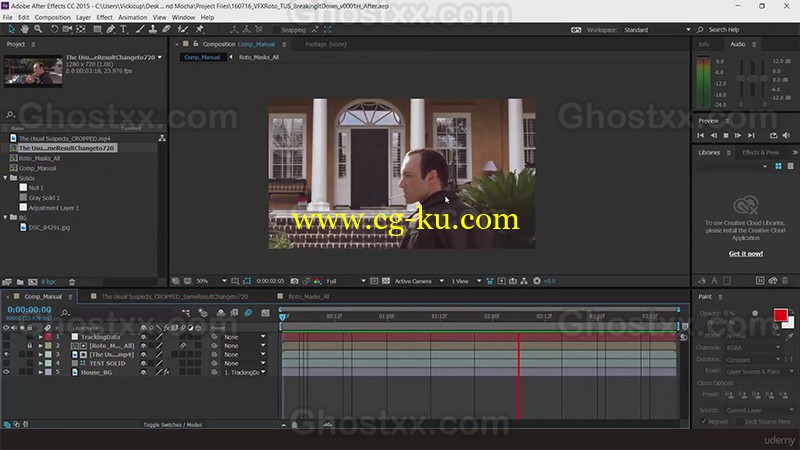Jump to first frame in Preview panel

[701, 135]
